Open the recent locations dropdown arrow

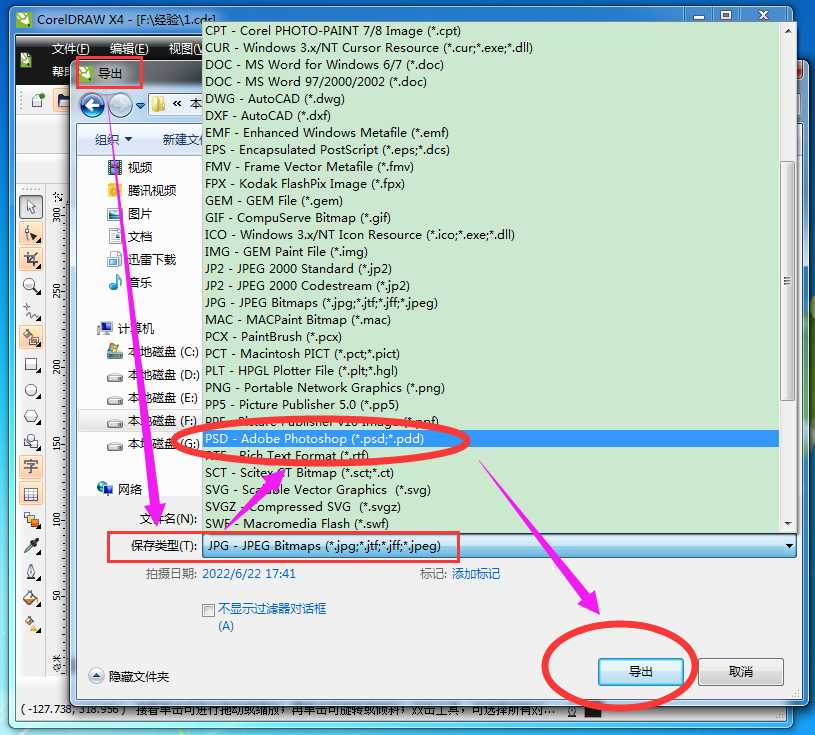click(140, 106)
